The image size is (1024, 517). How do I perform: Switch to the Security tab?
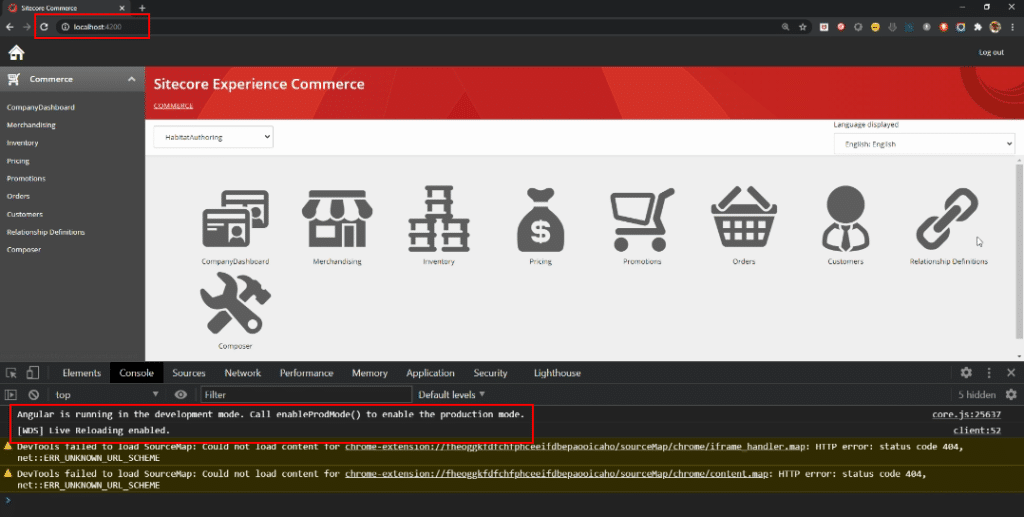point(490,373)
